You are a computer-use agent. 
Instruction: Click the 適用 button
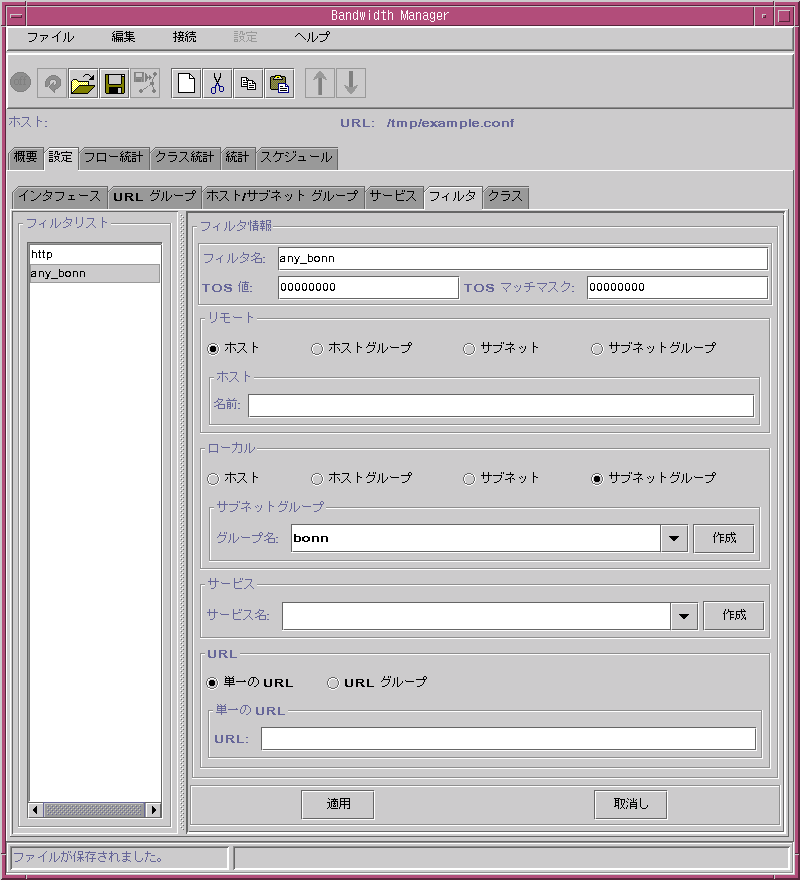(338, 804)
